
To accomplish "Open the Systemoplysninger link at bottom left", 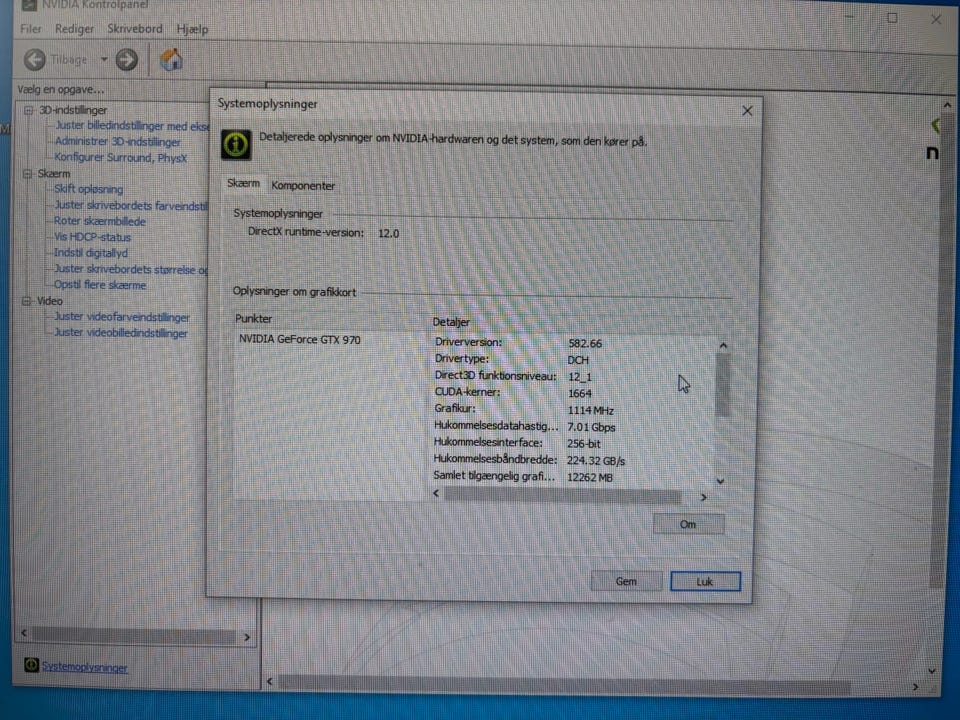I will tap(84, 667).
